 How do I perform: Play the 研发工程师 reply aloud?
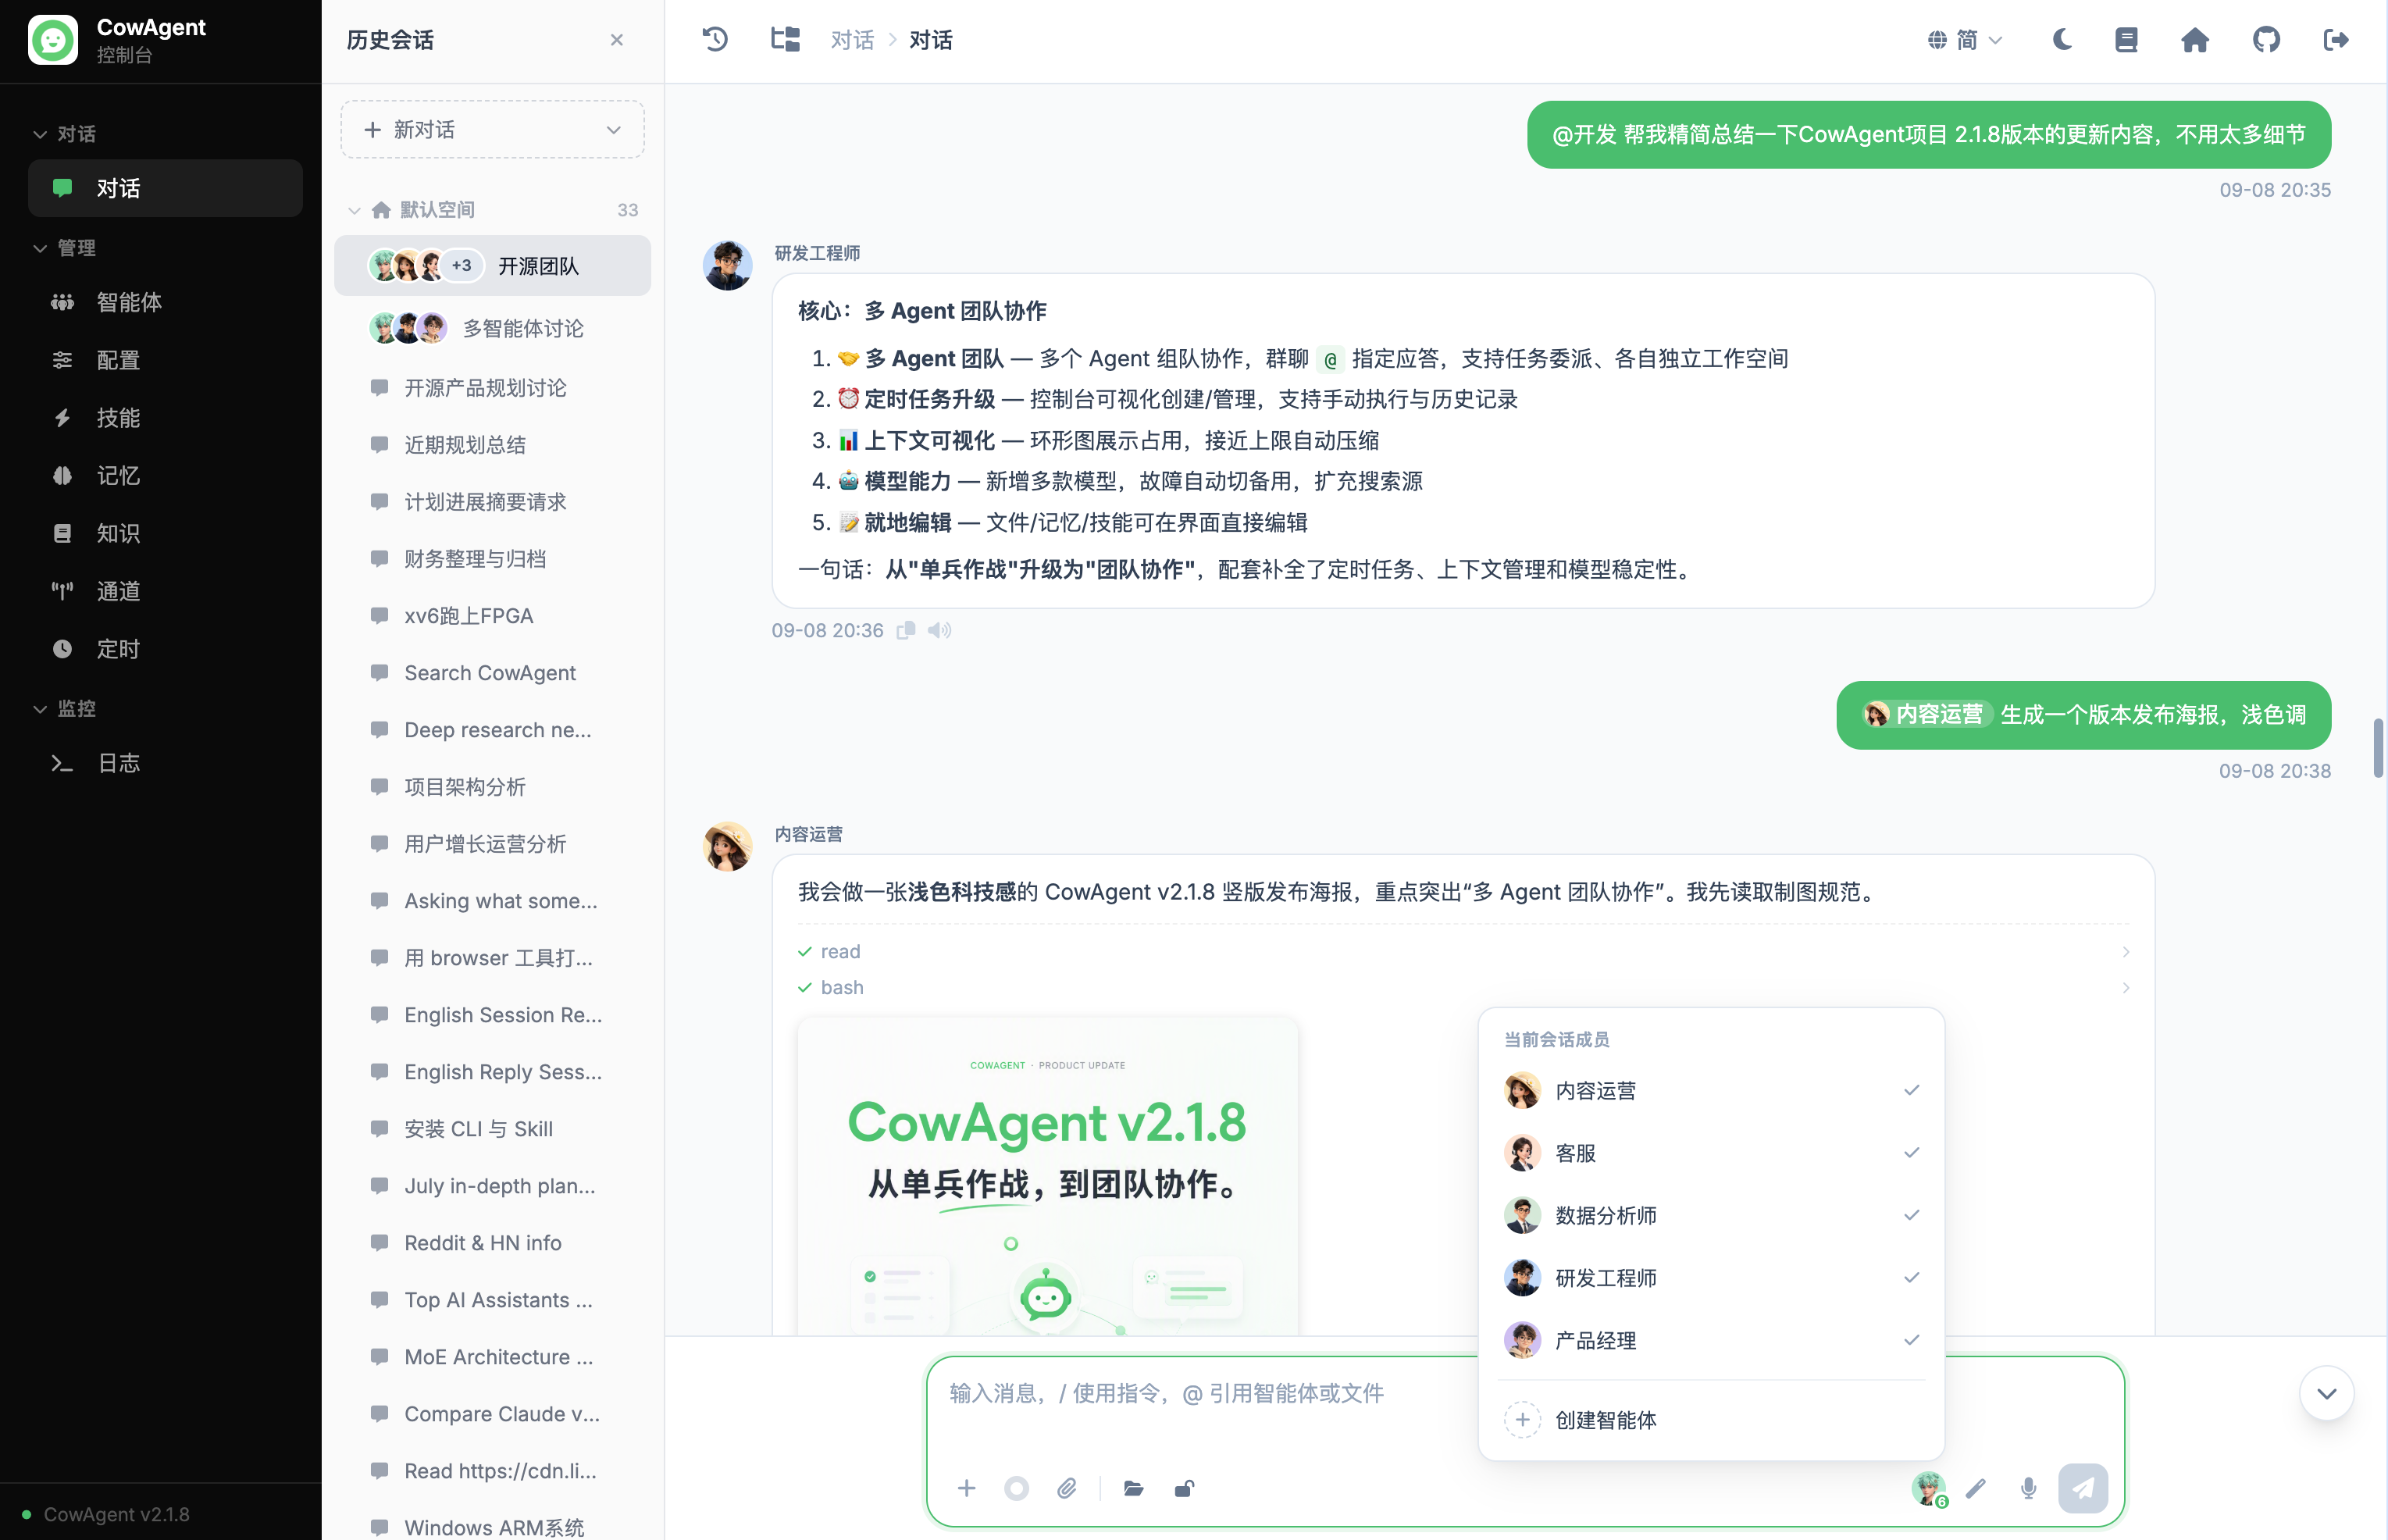pyautogui.click(x=940, y=631)
